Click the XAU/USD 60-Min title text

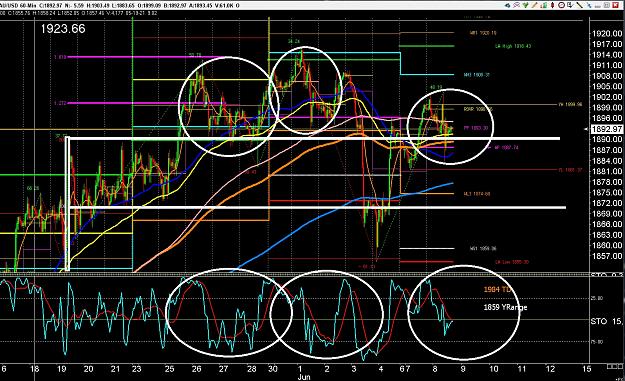tap(17, 5)
